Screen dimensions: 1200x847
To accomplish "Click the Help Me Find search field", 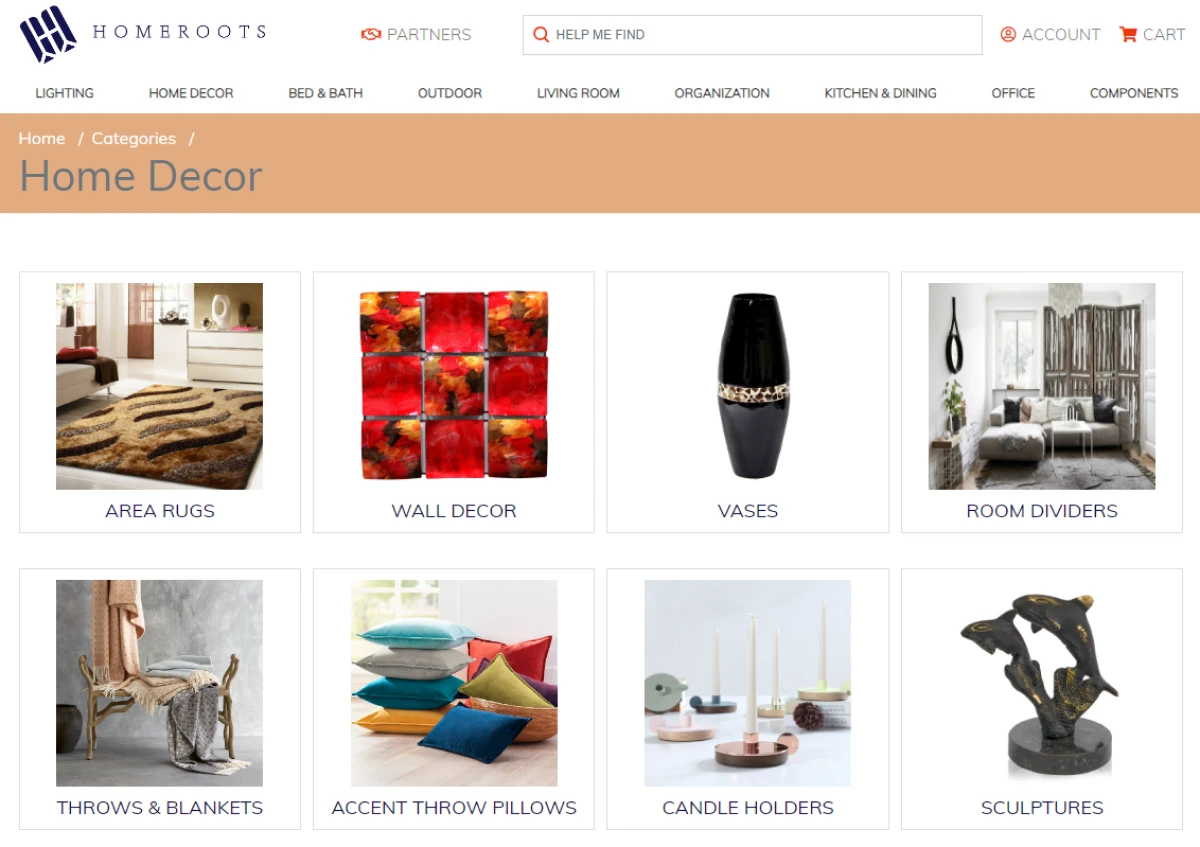I will (x=752, y=35).
